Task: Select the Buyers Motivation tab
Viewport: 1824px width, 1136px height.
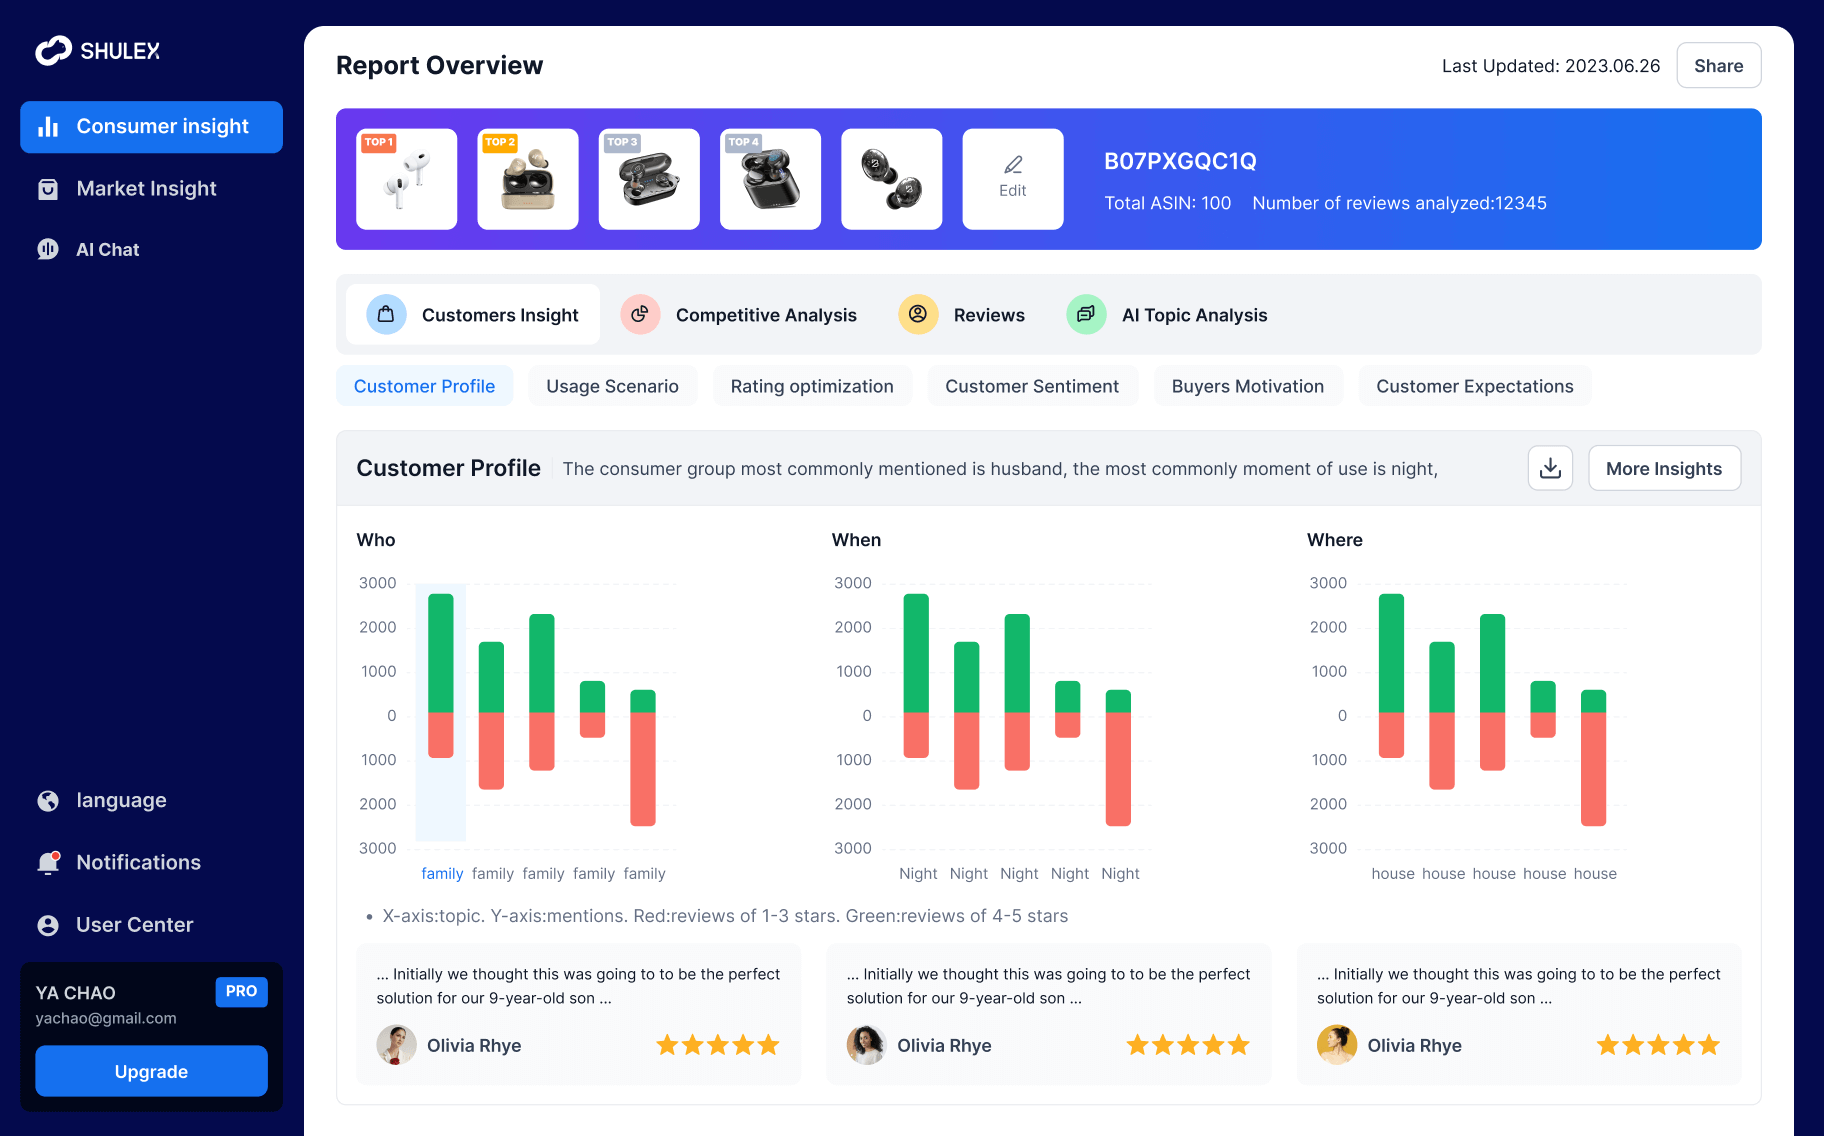Action: click(1248, 386)
